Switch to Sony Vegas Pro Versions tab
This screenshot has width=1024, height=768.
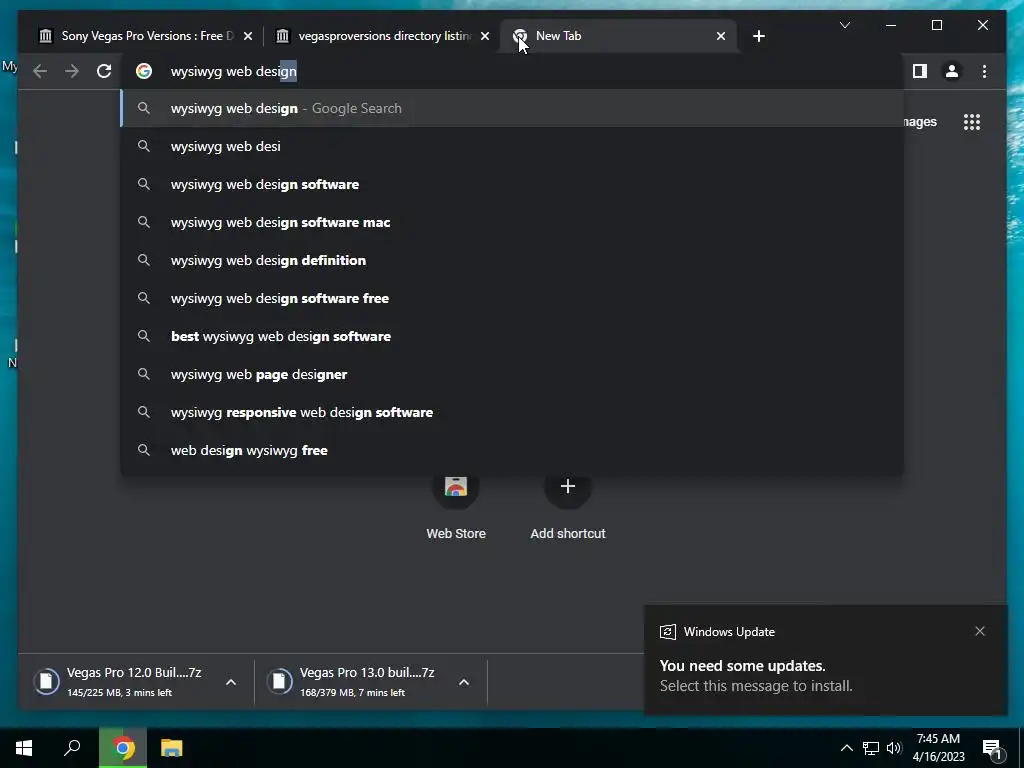[144, 36]
